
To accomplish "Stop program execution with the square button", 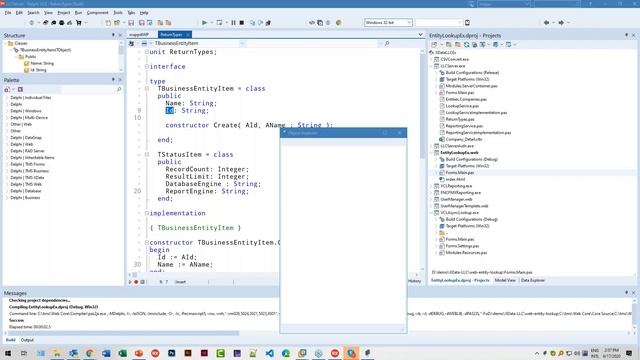I will click(x=242, y=23).
